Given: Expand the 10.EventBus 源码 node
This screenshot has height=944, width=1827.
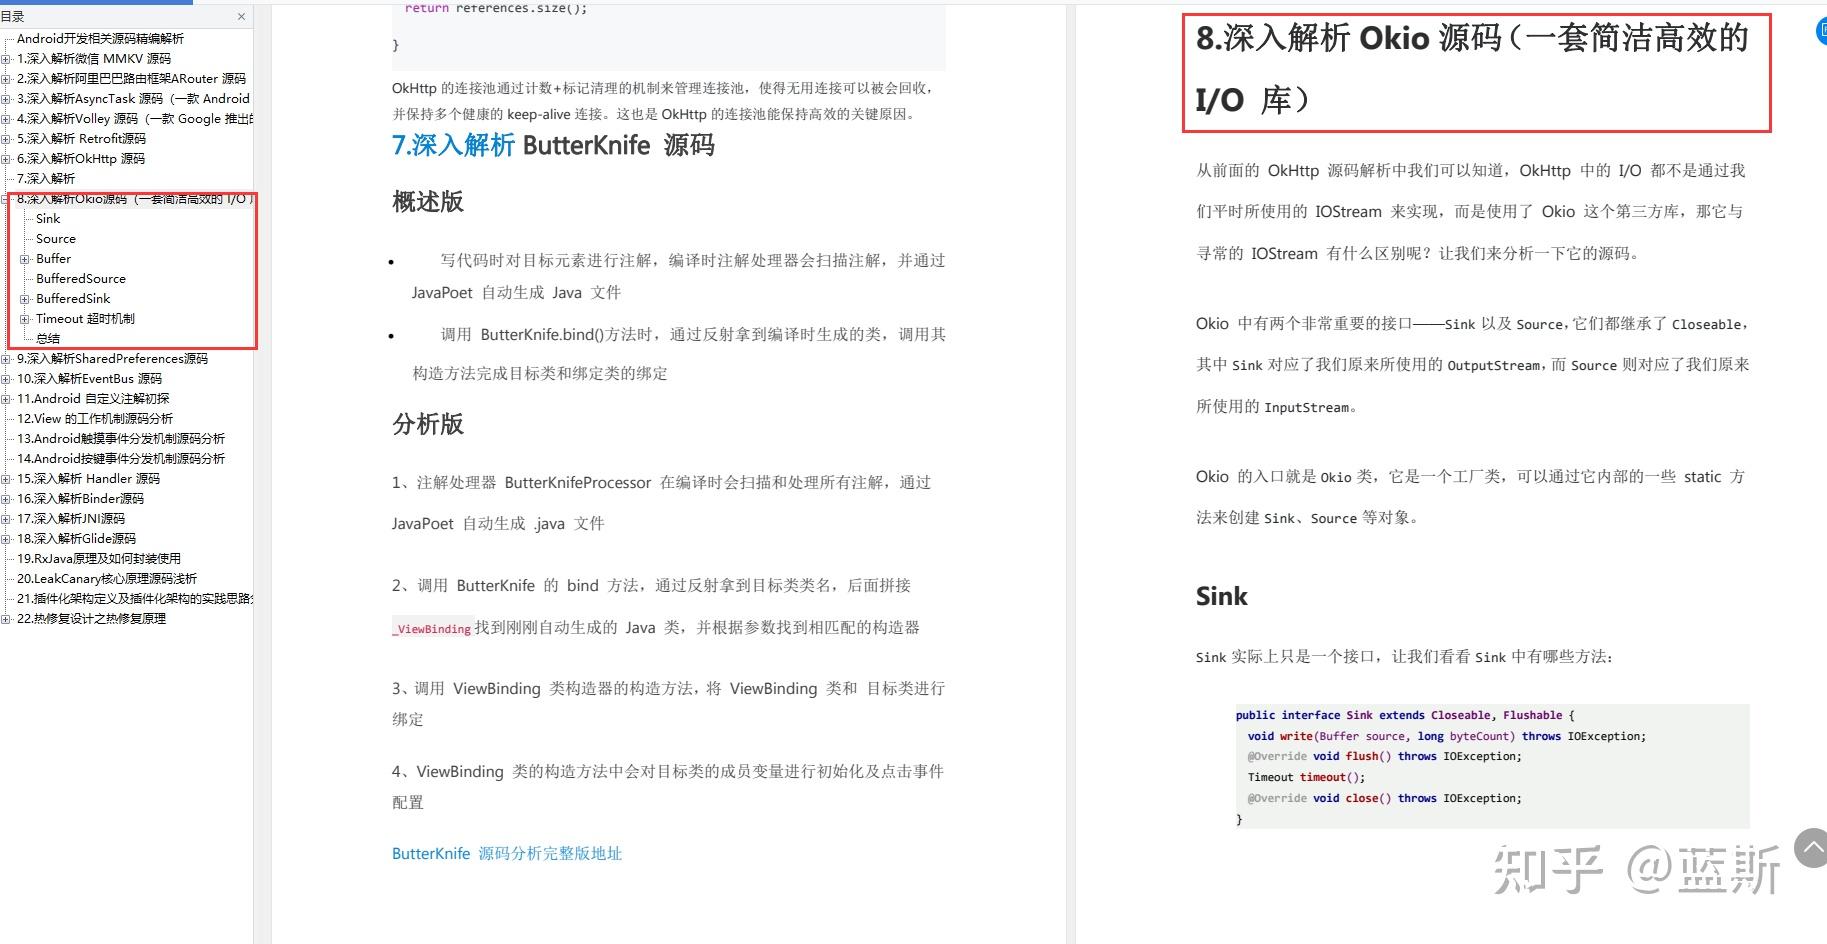Looking at the screenshot, I should click(6, 379).
